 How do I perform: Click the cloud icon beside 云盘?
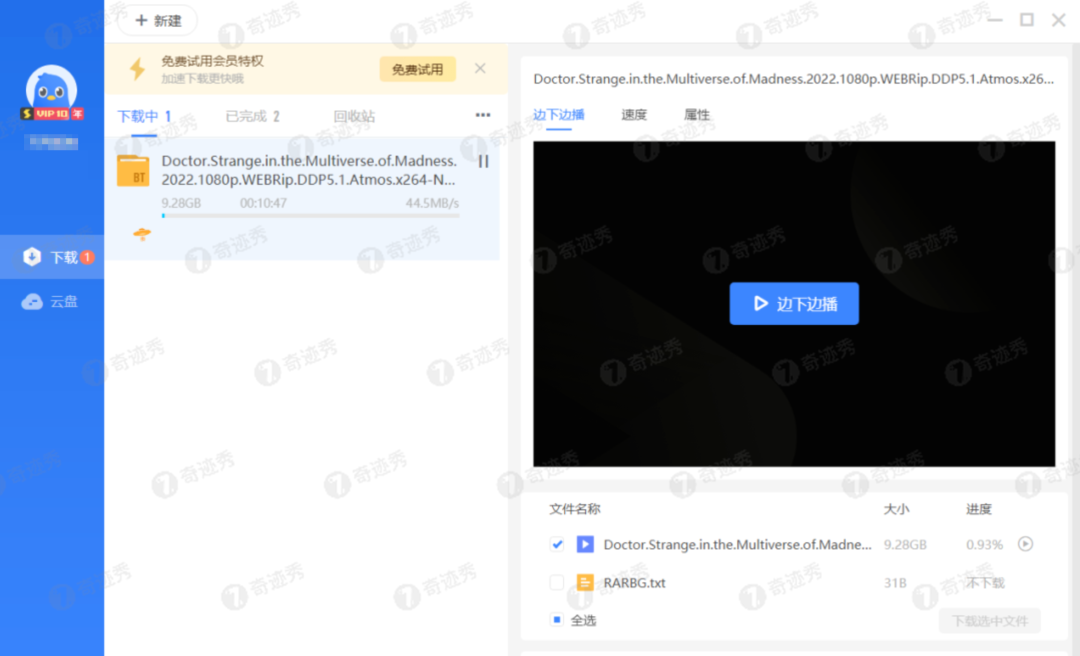click(x=32, y=302)
